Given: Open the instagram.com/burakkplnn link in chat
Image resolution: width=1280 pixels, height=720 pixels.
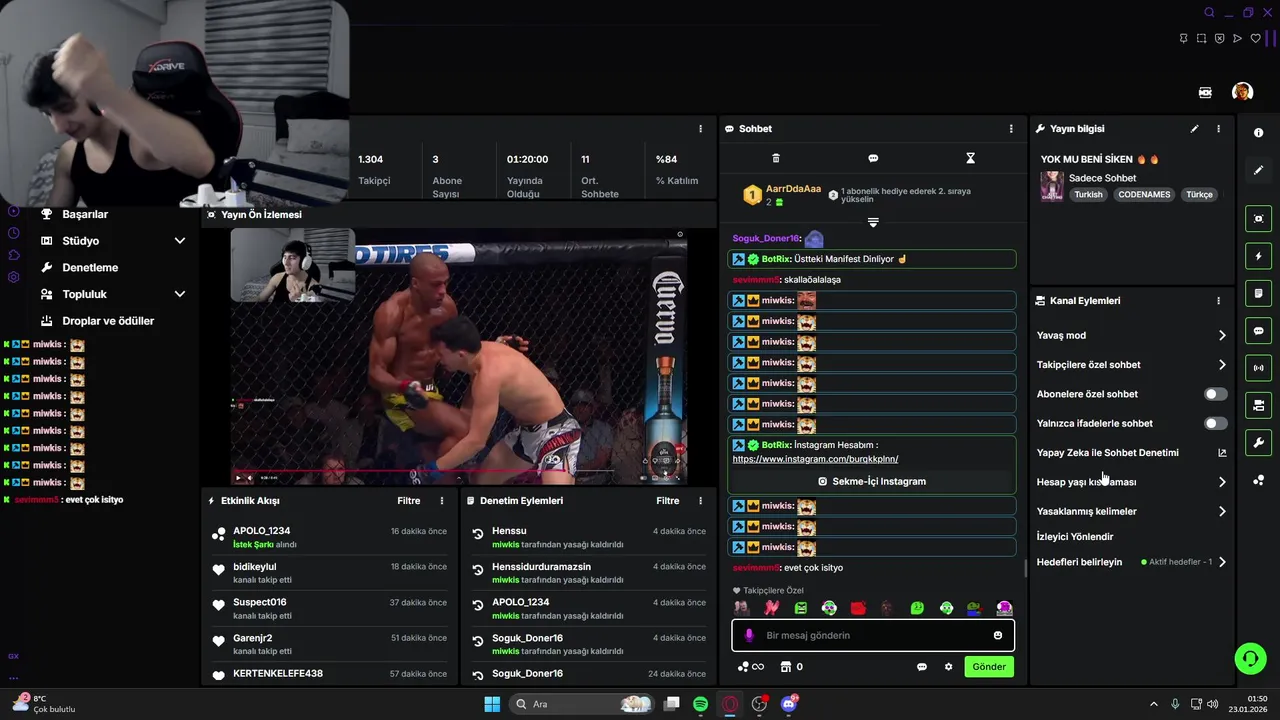Looking at the screenshot, I should [x=815, y=459].
